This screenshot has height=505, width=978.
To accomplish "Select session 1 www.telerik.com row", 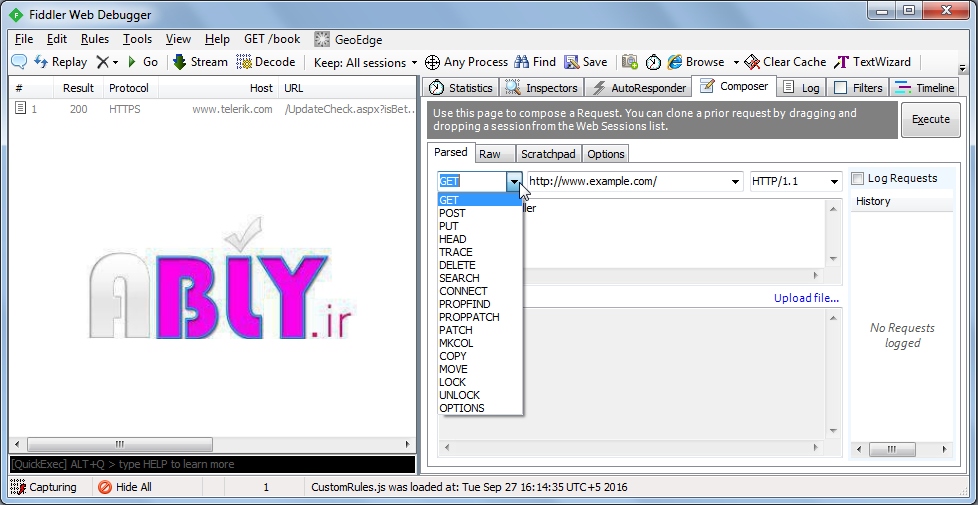I will point(213,109).
